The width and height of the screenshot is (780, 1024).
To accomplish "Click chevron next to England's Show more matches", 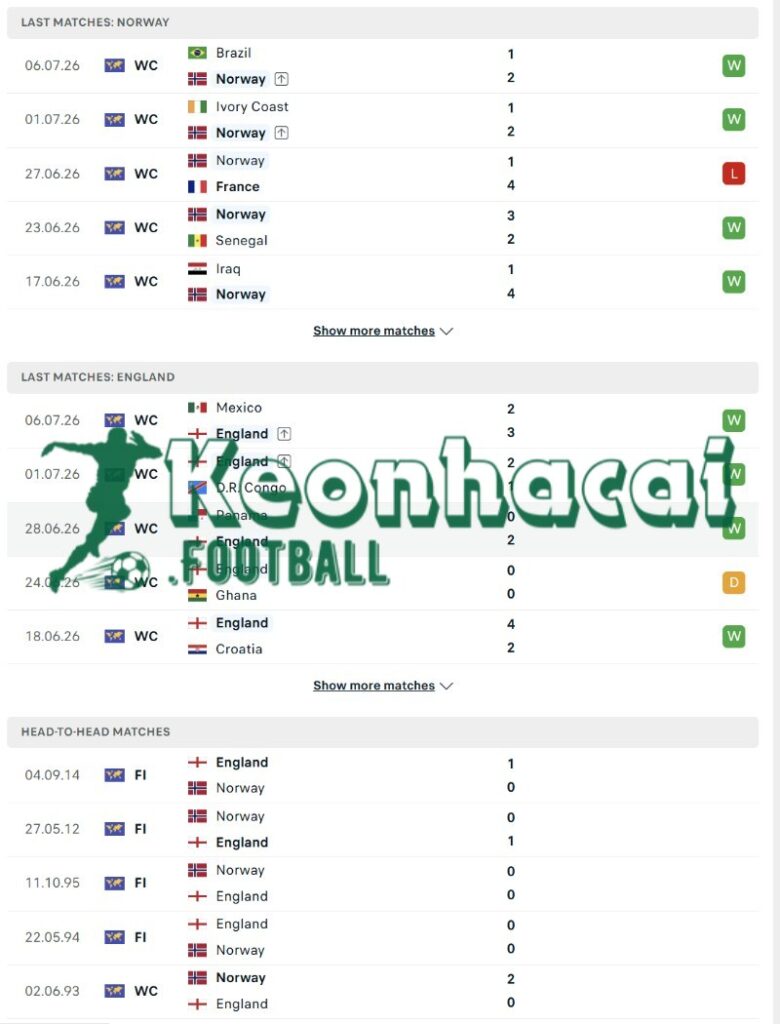I will pyautogui.click(x=447, y=686).
